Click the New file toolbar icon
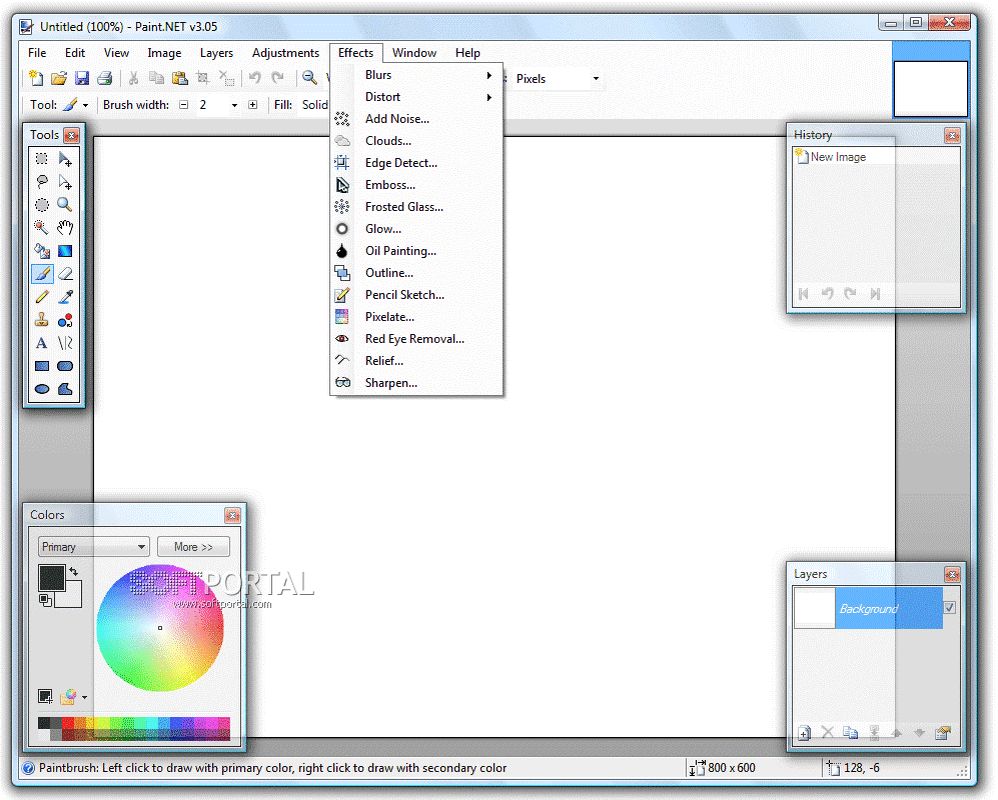This screenshot has width=998, height=800. click(x=36, y=78)
